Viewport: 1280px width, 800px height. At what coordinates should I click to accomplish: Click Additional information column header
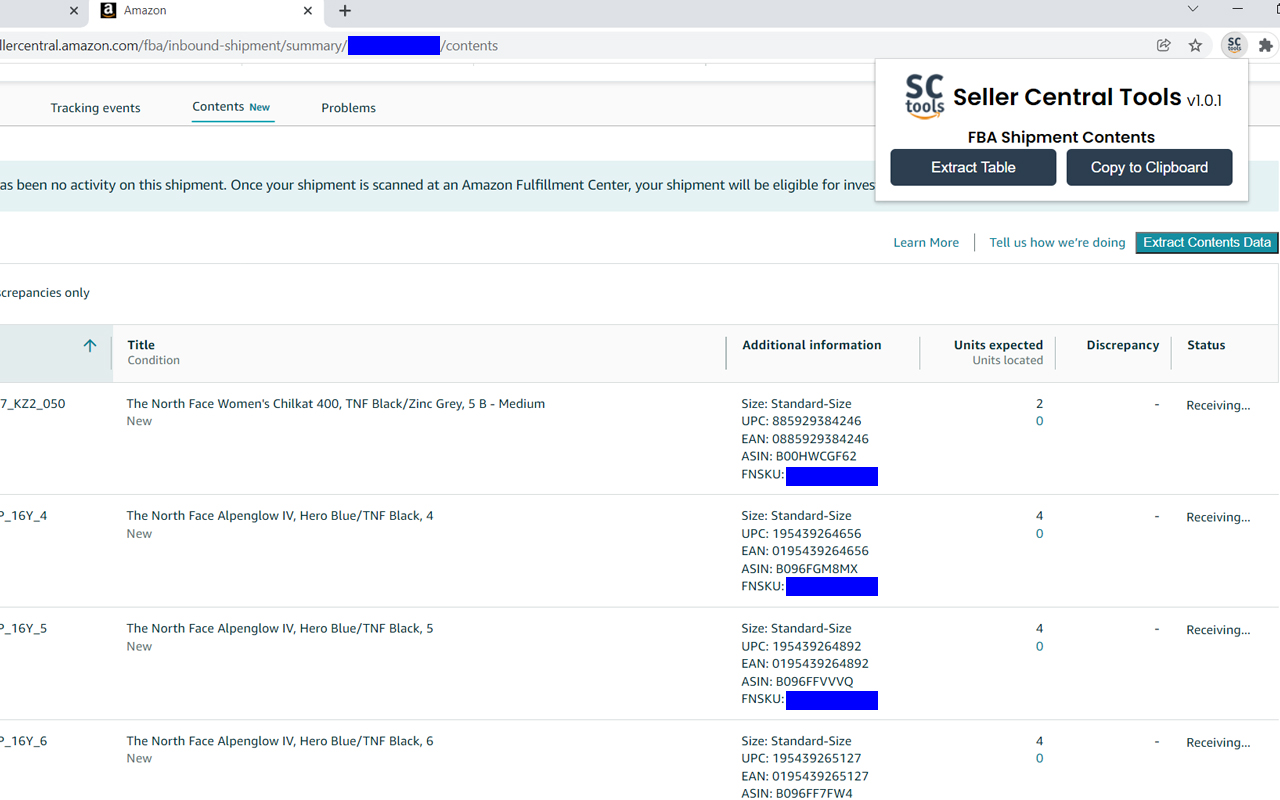click(x=812, y=345)
